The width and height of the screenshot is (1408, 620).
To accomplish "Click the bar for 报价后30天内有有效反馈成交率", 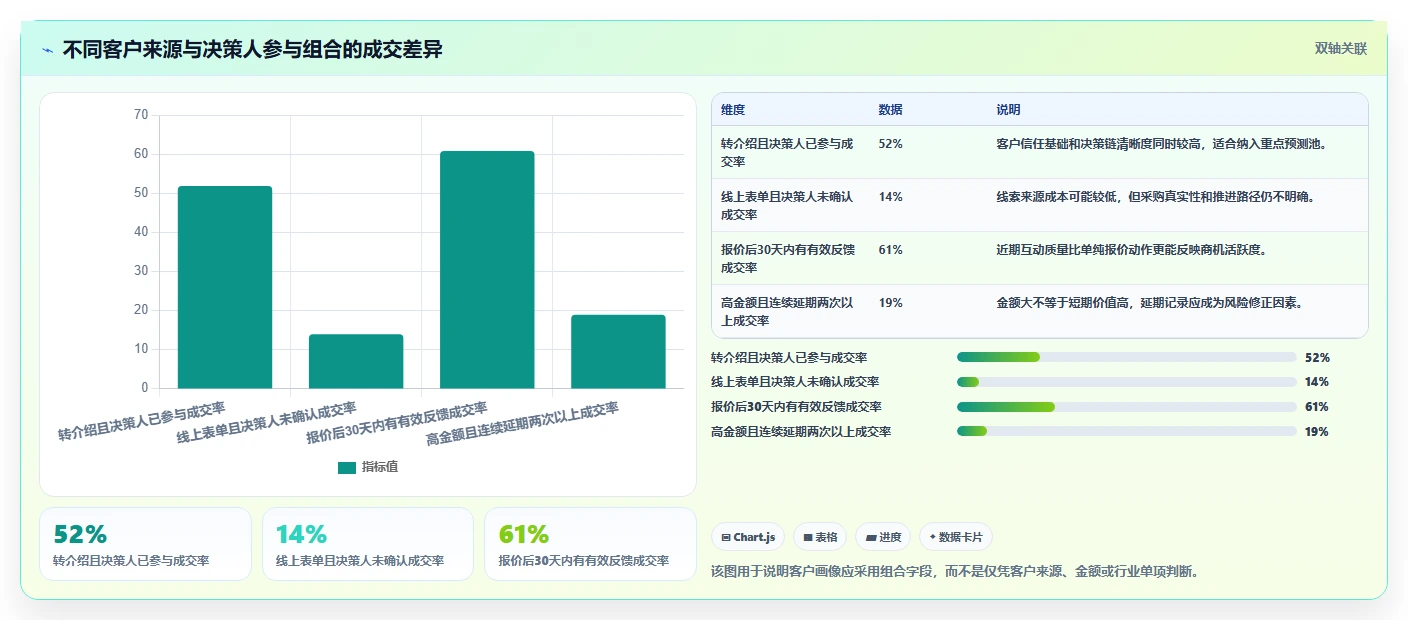I will 487,270.
